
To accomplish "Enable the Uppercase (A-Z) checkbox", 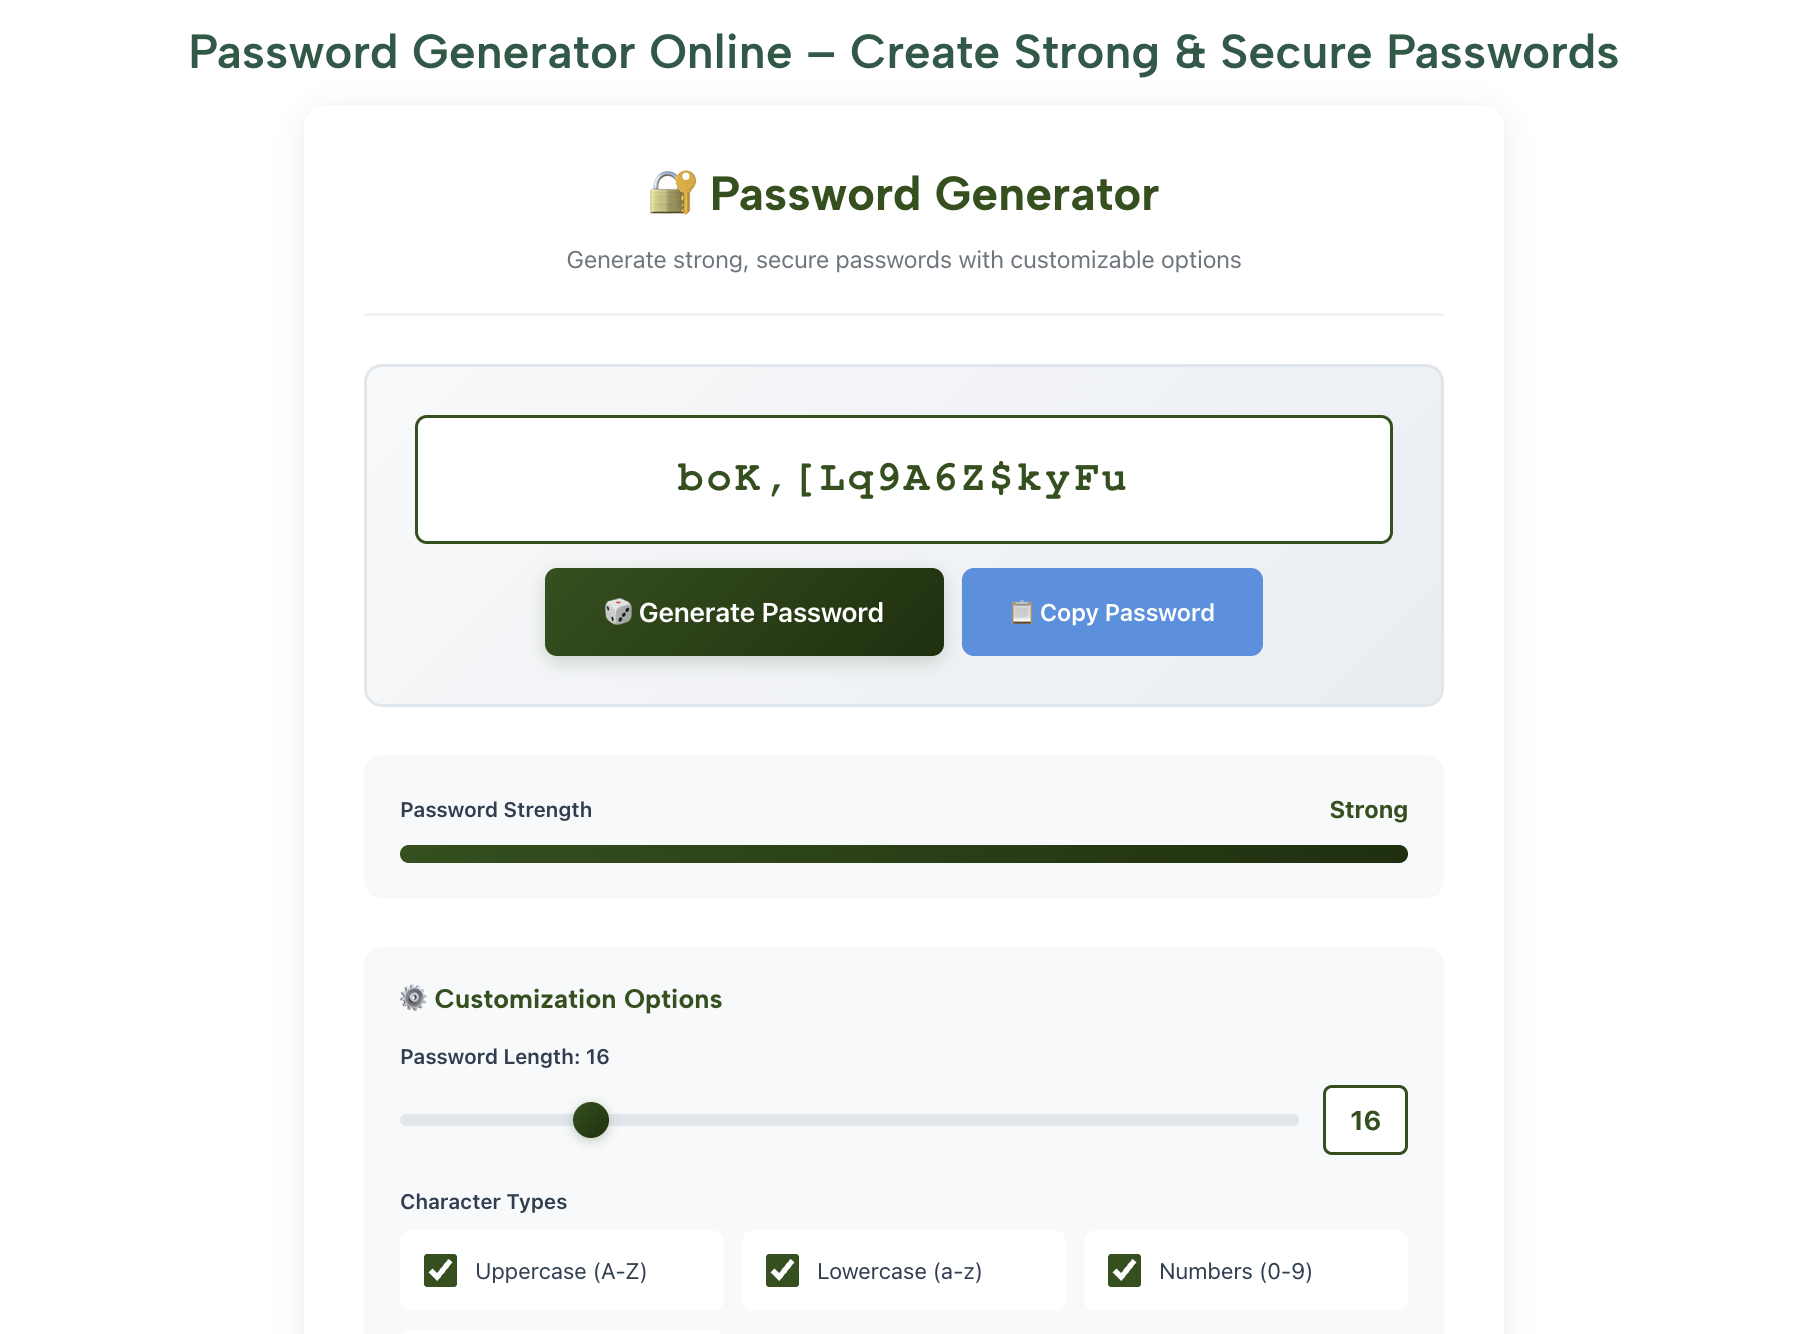I will pyautogui.click(x=440, y=1270).
